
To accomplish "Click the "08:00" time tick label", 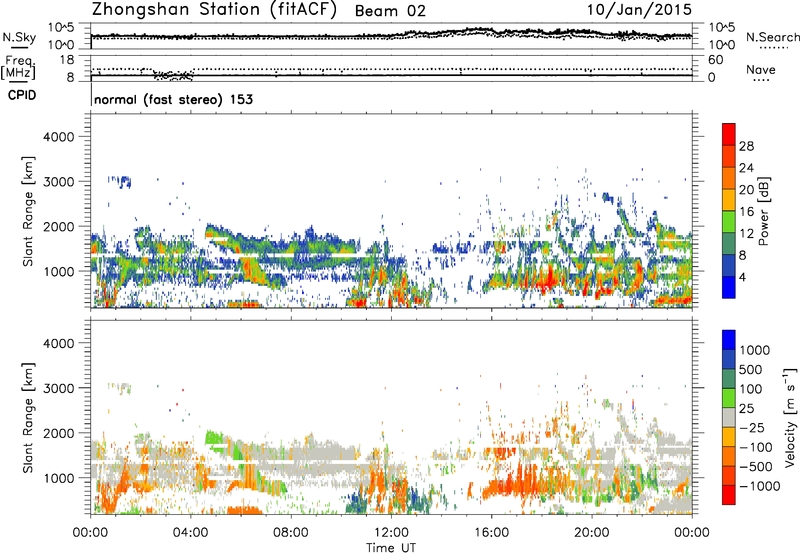I will [291, 533].
